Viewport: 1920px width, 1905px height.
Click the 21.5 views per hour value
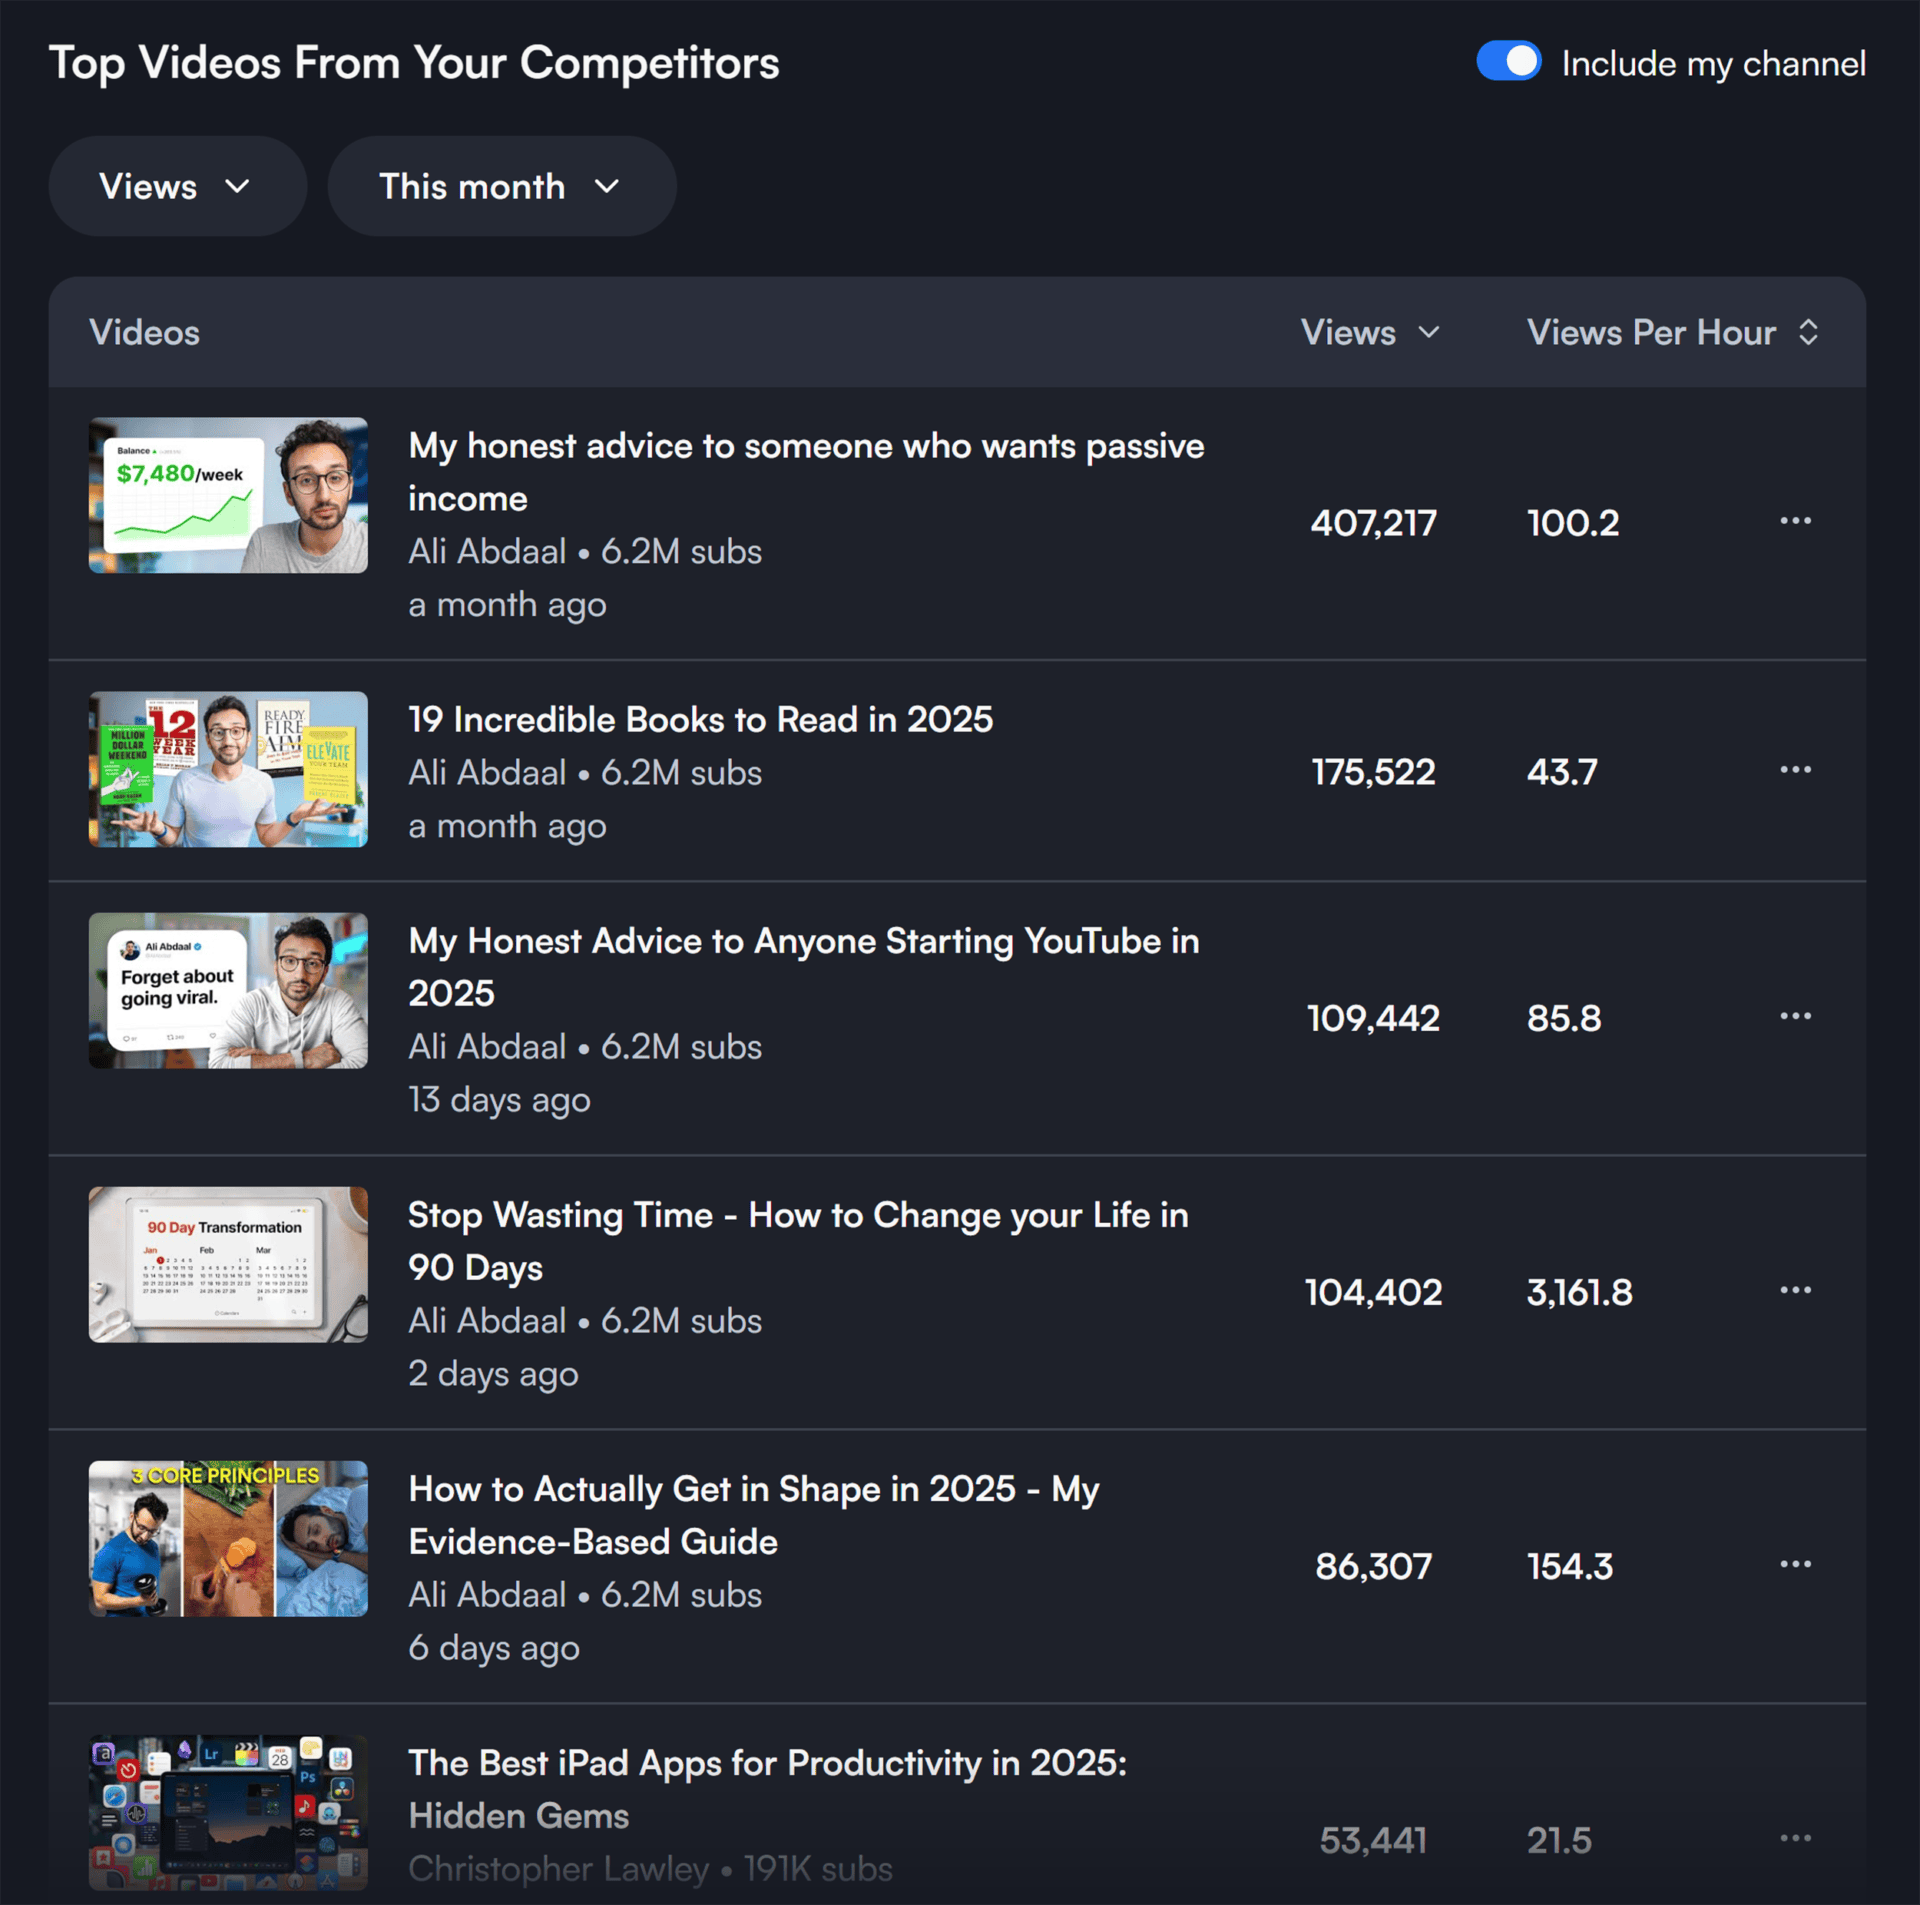click(x=1559, y=1840)
